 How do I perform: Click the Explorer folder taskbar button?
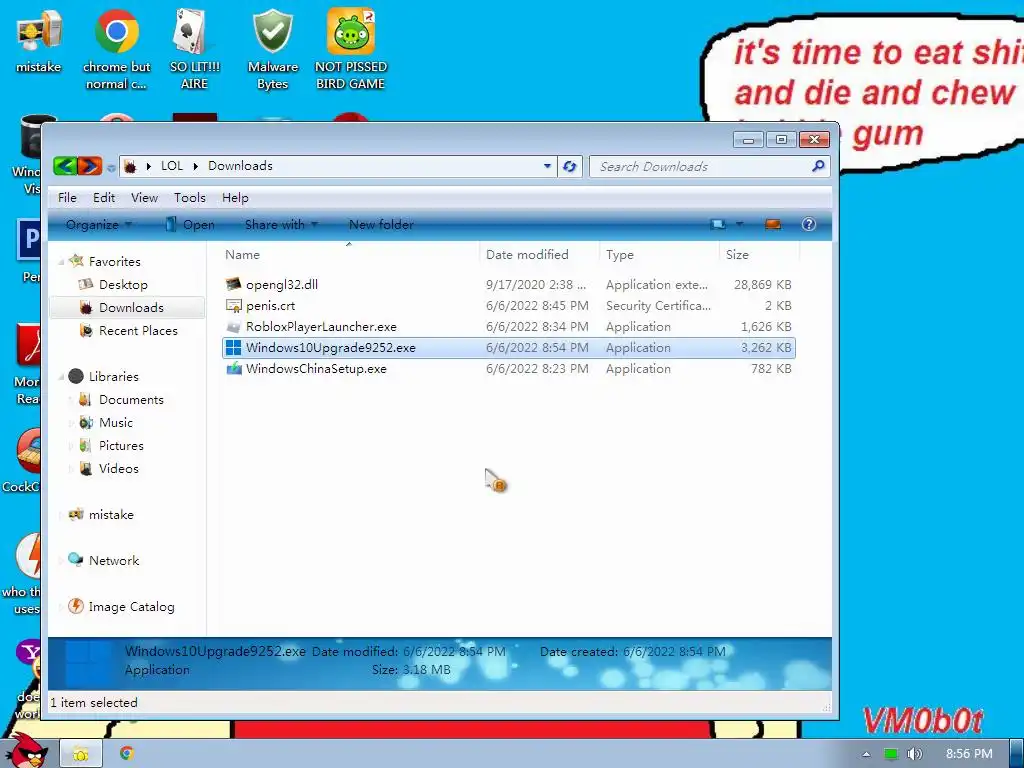coord(81,754)
